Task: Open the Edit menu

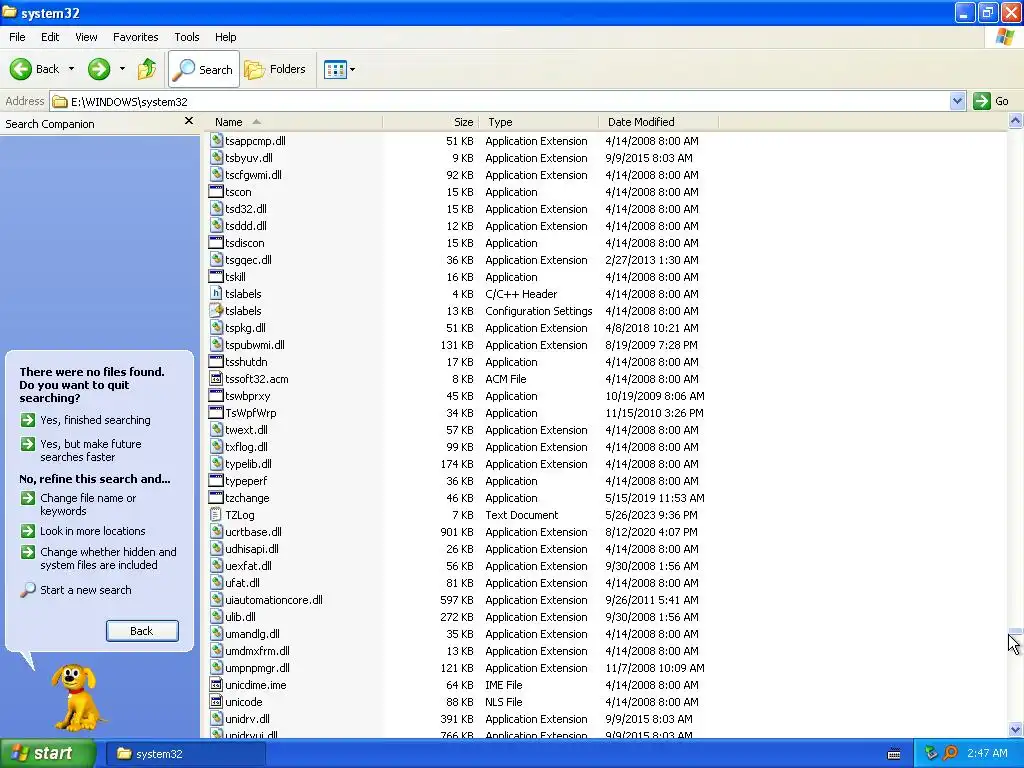Action: point(50,37)
